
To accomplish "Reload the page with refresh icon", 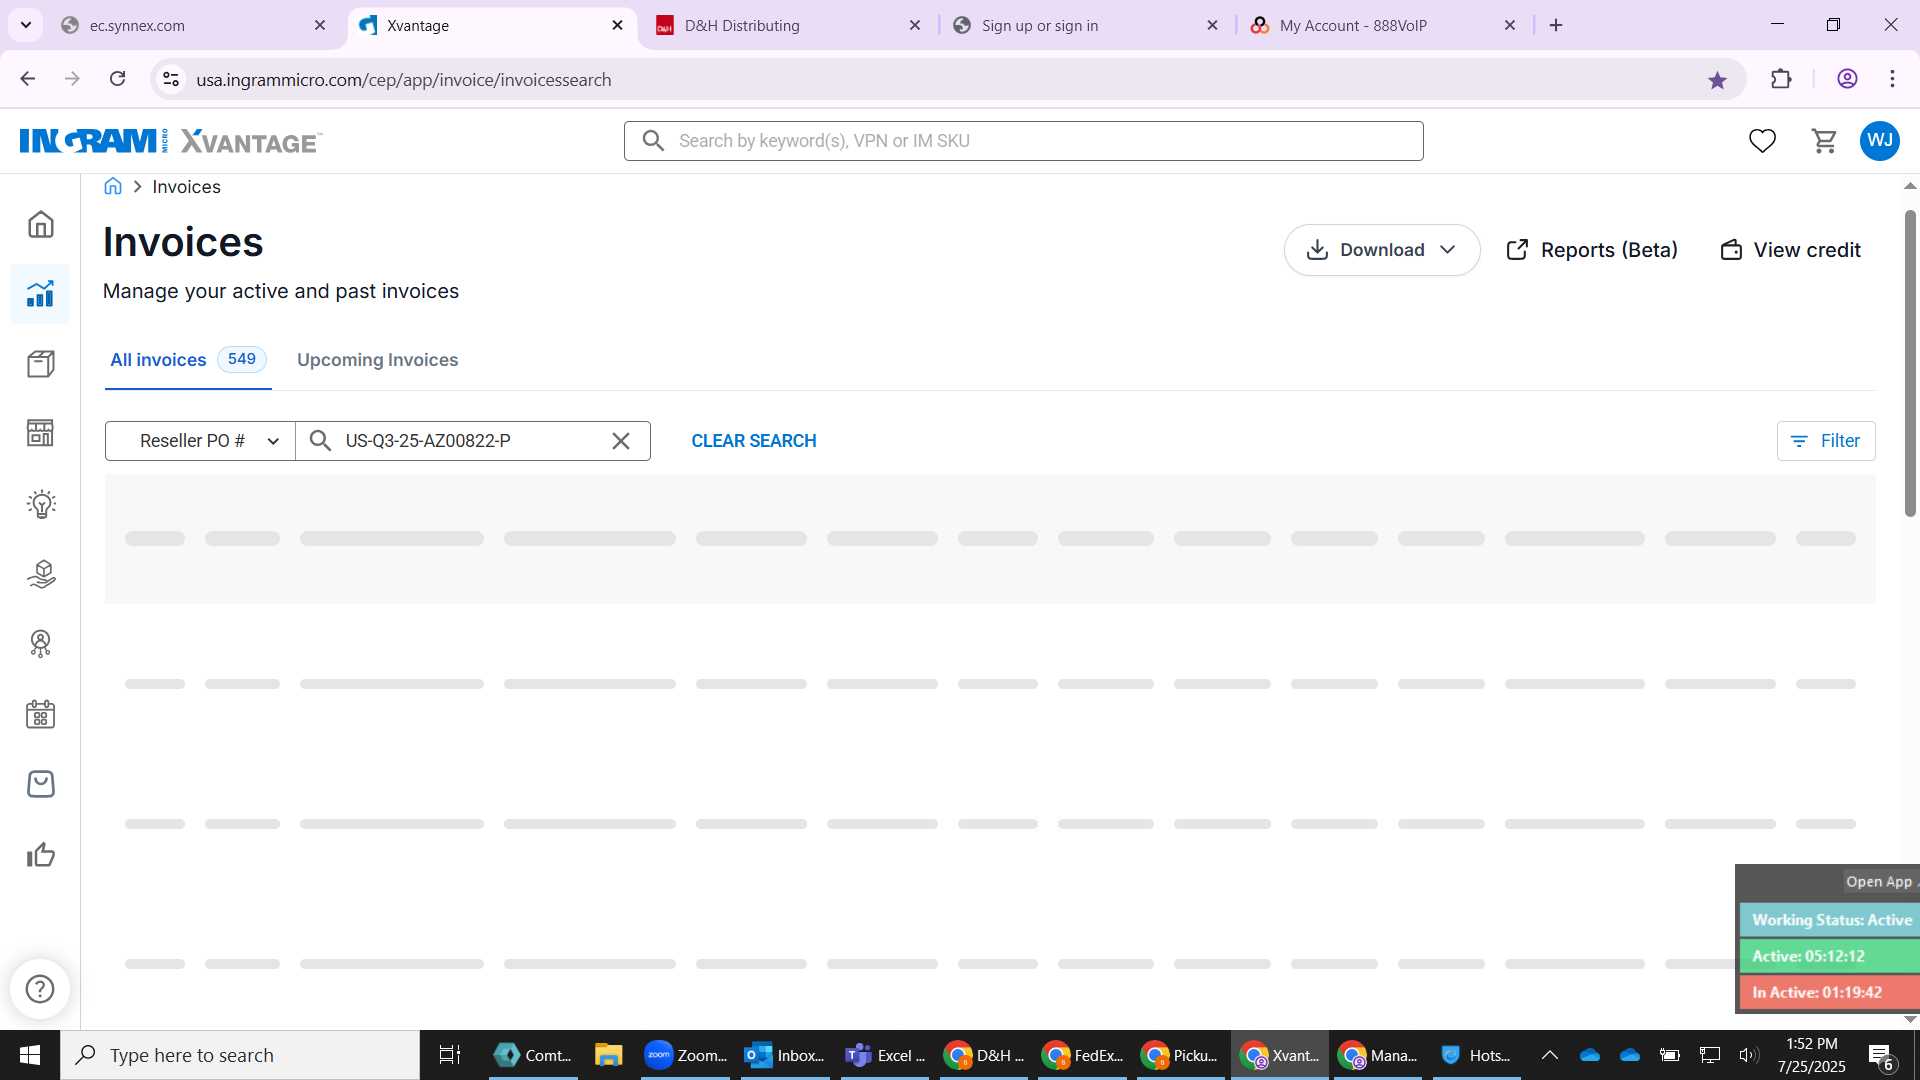I will click(118, 79).
